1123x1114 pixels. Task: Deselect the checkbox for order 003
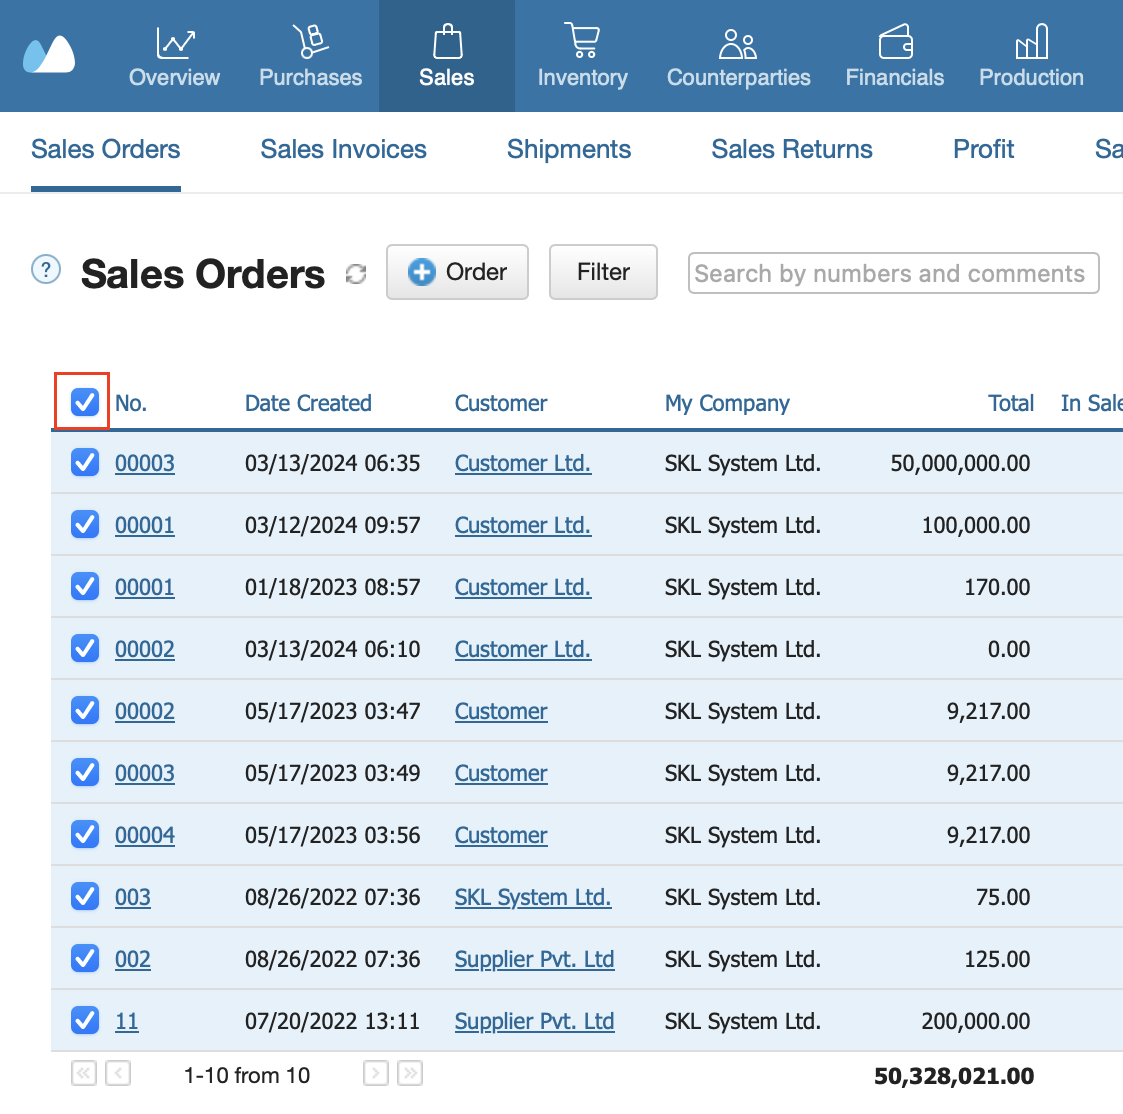(85, 896)
